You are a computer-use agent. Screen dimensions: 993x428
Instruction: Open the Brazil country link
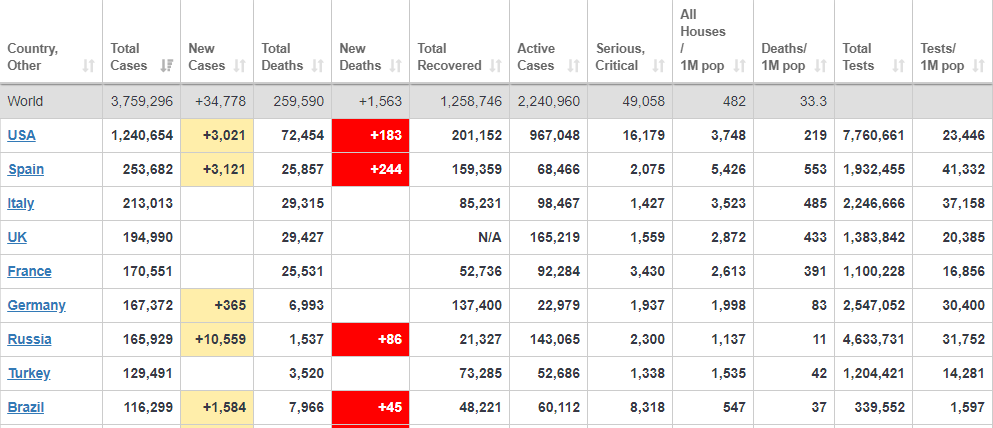[x=26, y=407]
